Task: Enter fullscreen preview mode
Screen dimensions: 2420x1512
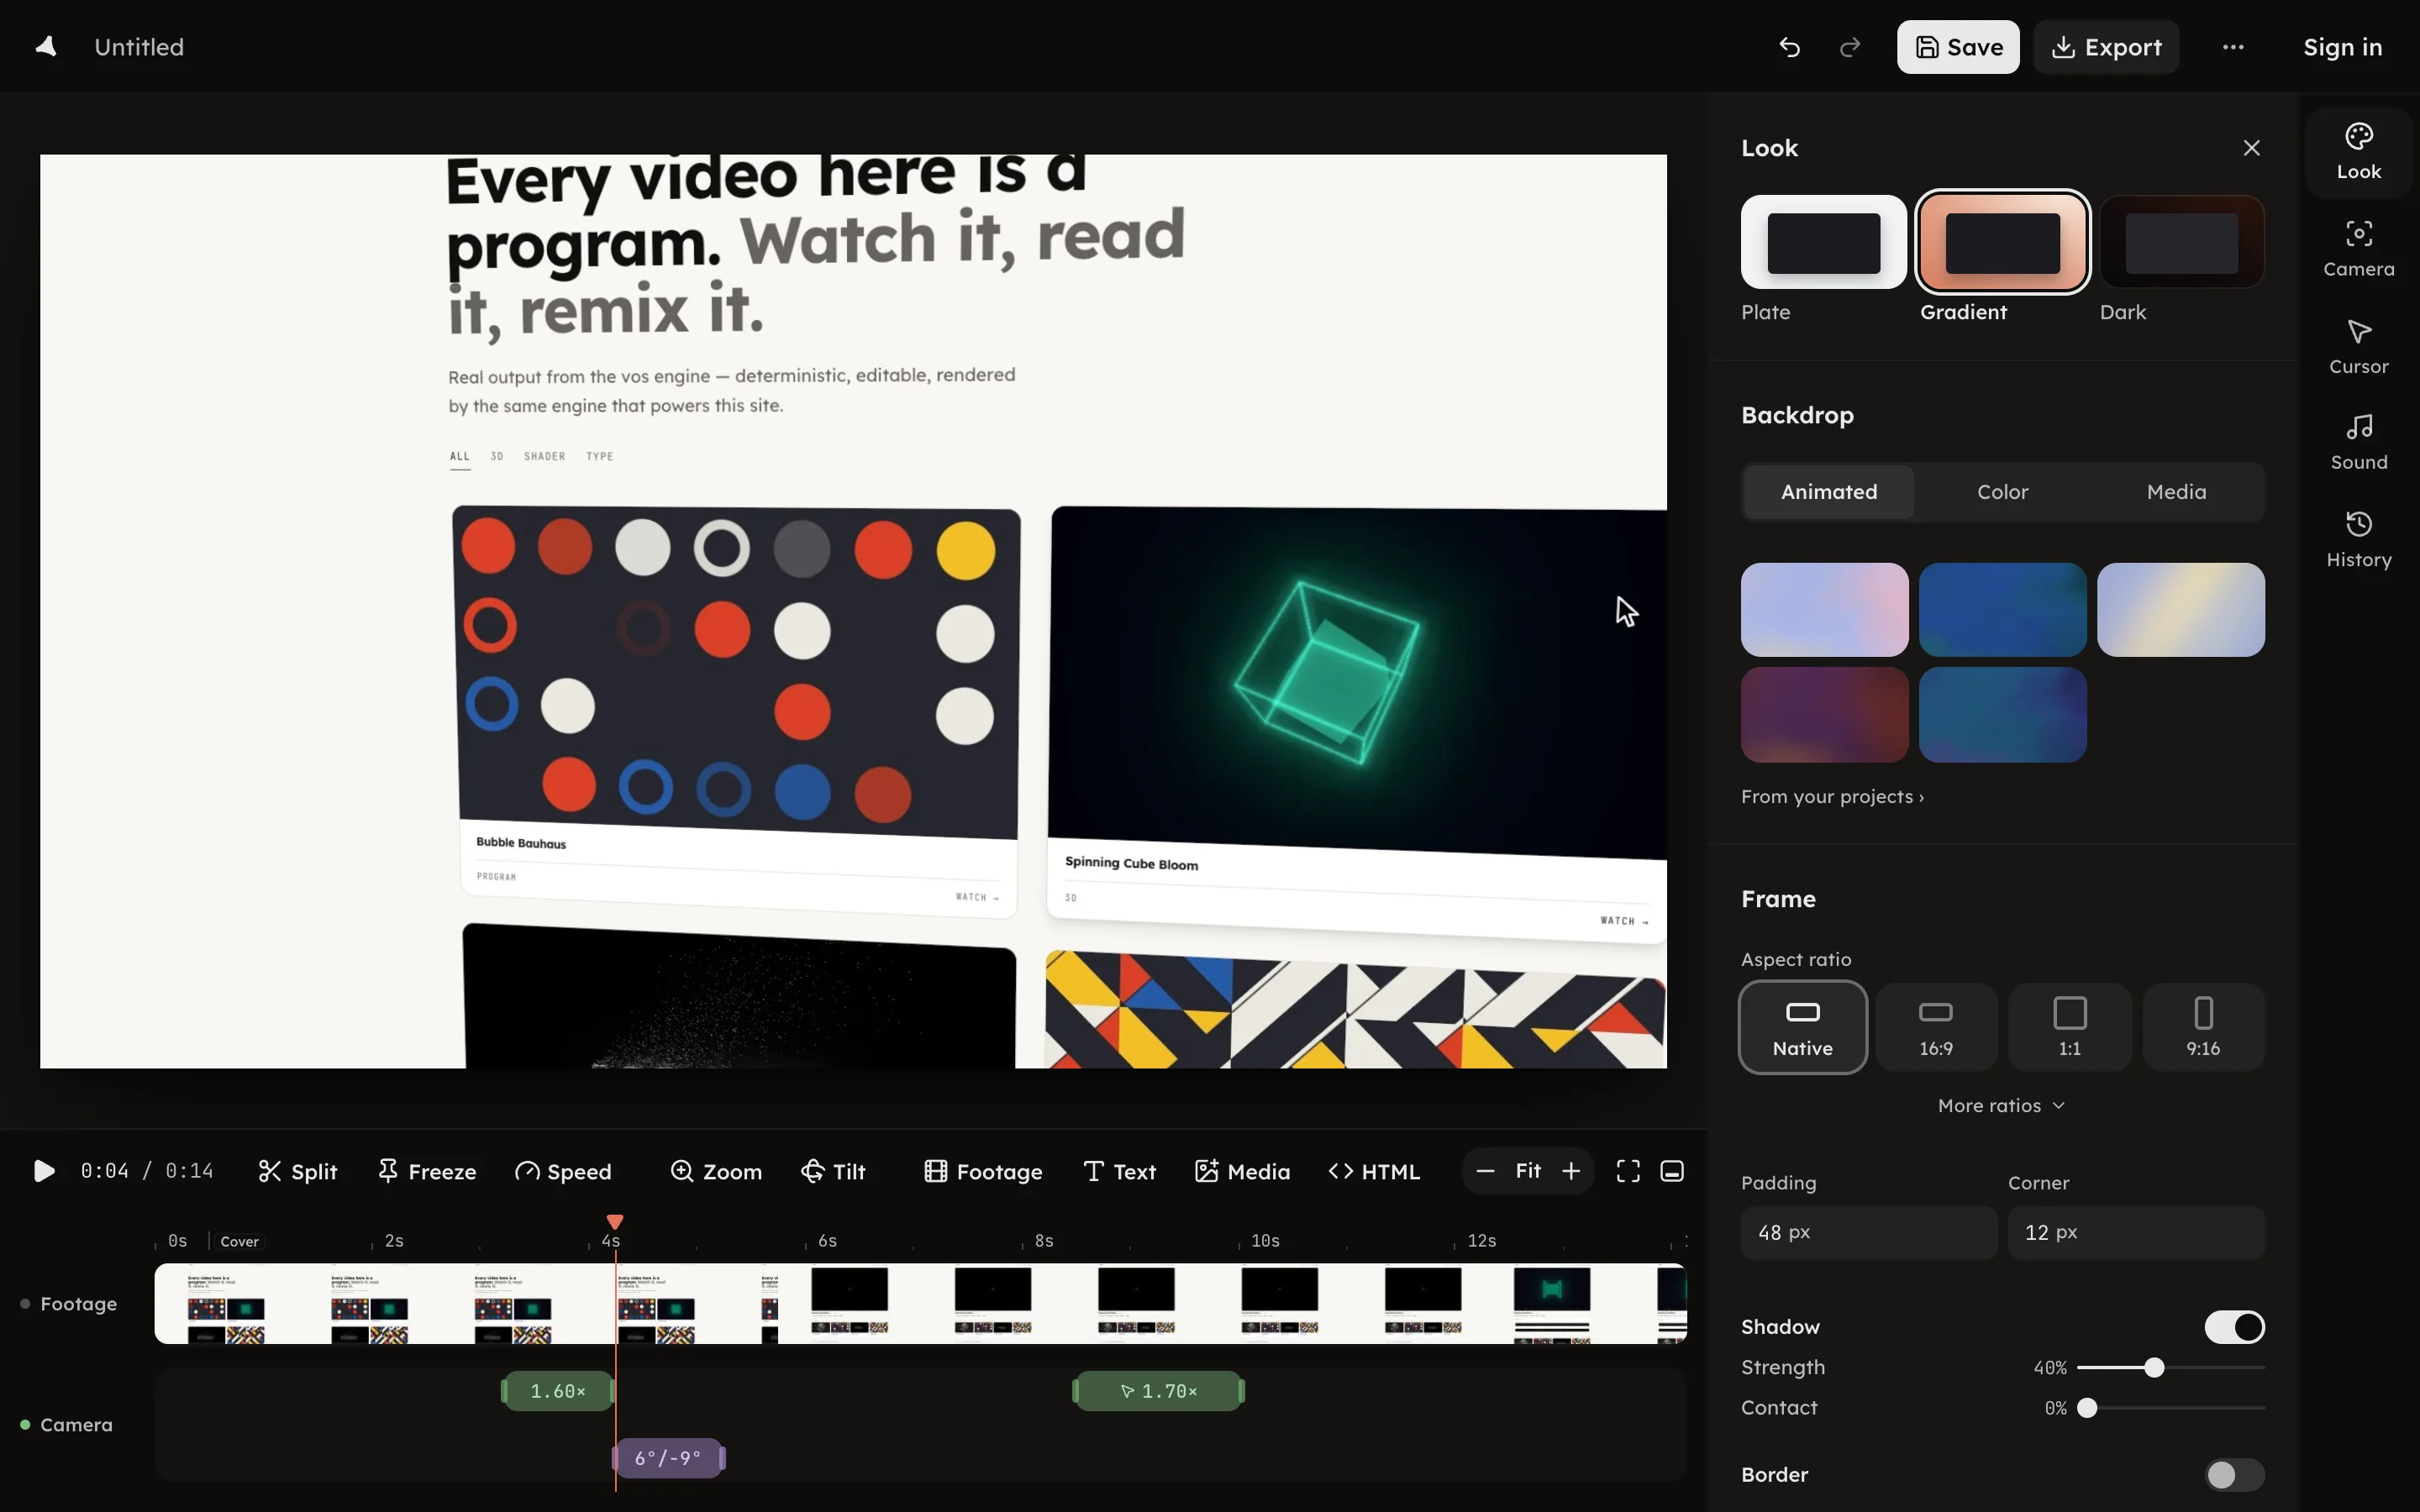Action: click(1628, 1171)
